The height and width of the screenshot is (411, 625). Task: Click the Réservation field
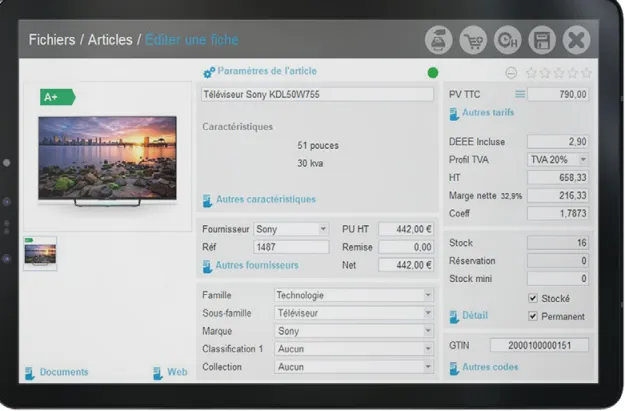tap(558, 261)
